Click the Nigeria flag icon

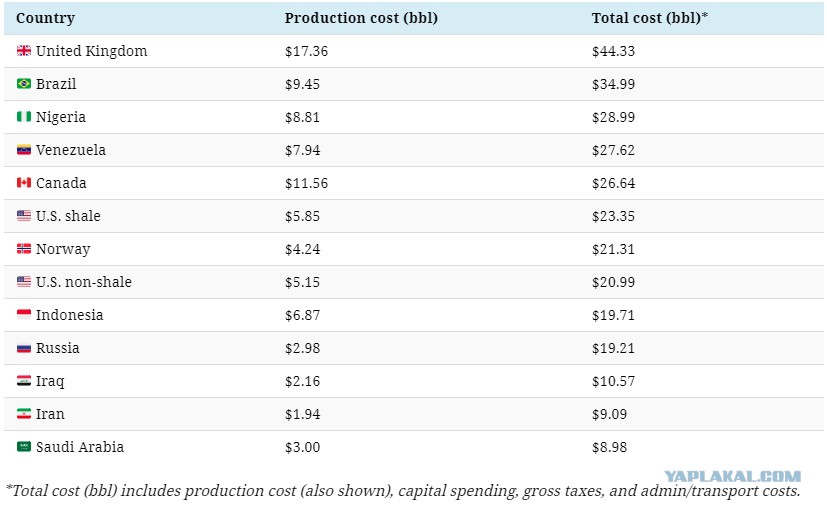point(24,117)
